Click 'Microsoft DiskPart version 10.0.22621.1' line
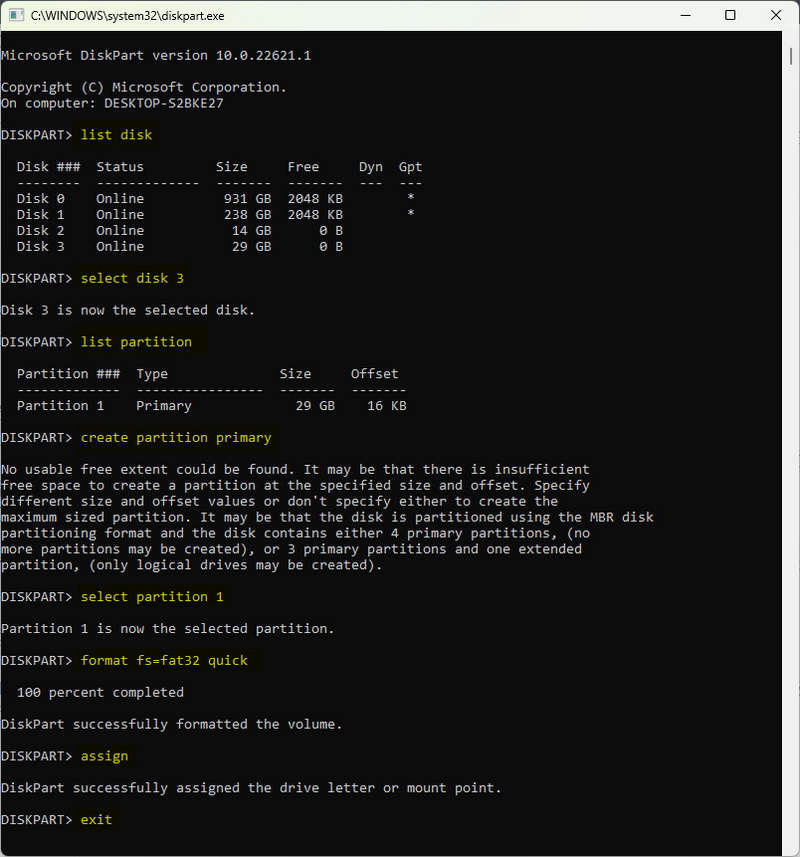Screen dimensions: 800x857 (156, 55)
